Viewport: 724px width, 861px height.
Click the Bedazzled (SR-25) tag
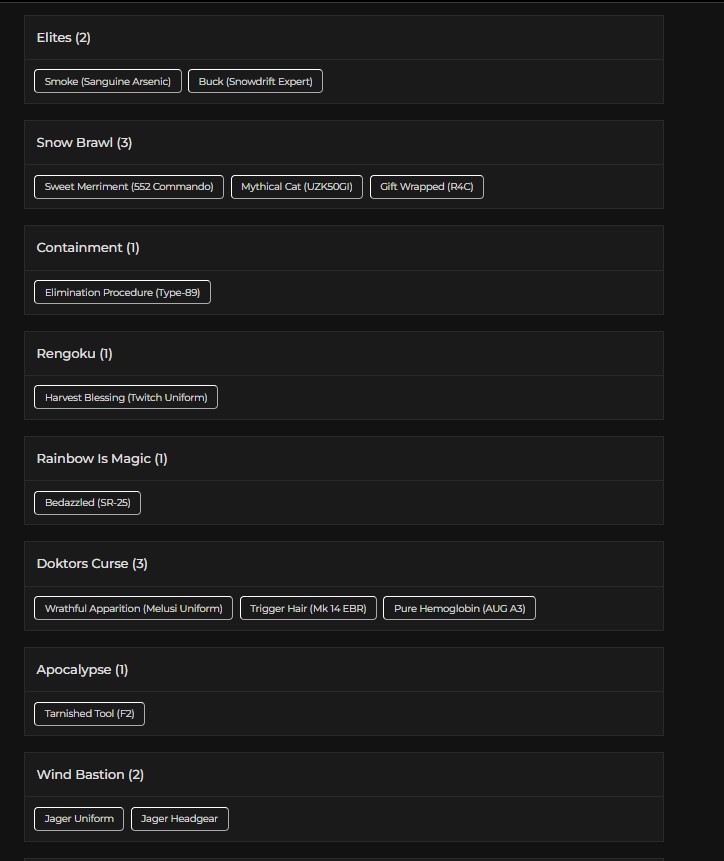[87, 503]
